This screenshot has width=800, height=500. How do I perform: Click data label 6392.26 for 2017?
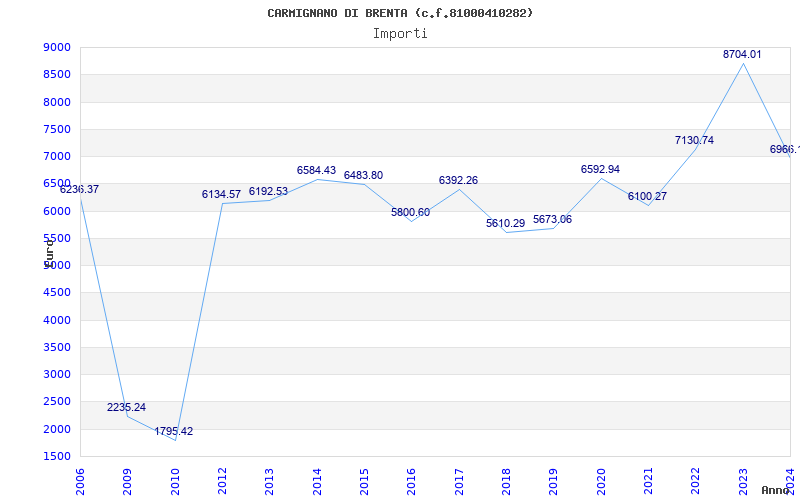[x=458, y=181]
